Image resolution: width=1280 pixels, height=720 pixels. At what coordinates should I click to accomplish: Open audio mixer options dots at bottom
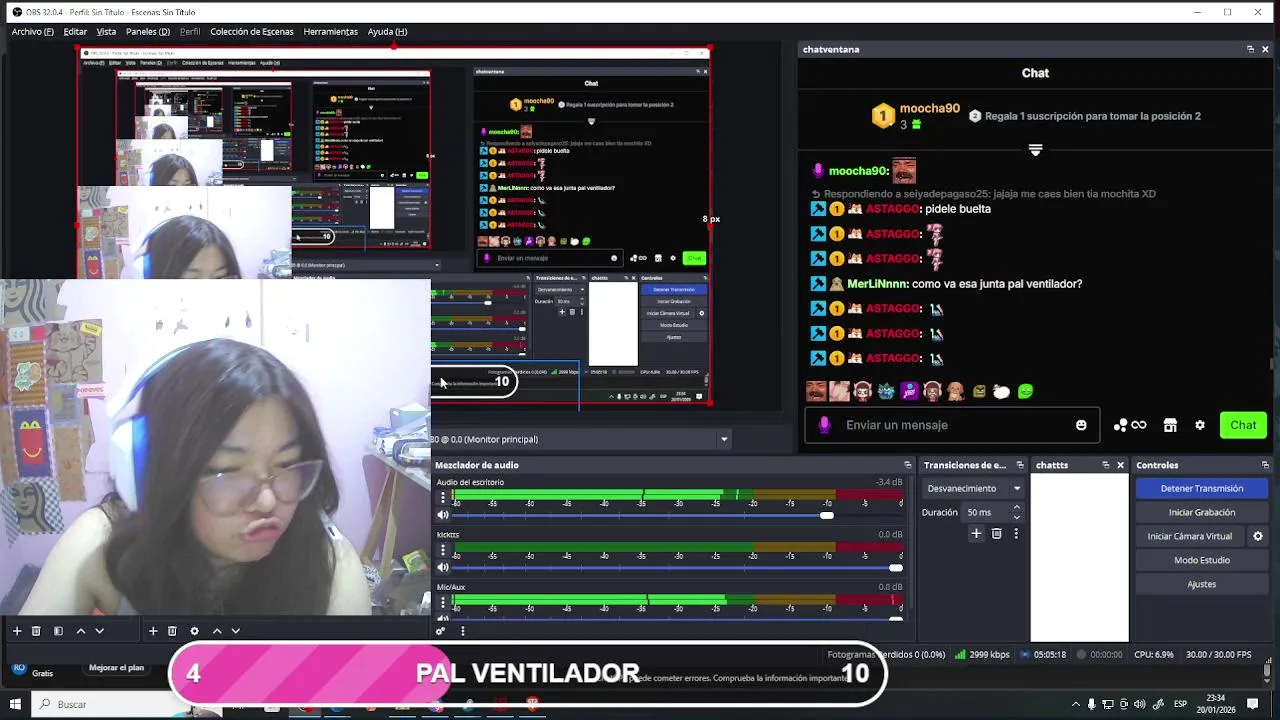462,631
